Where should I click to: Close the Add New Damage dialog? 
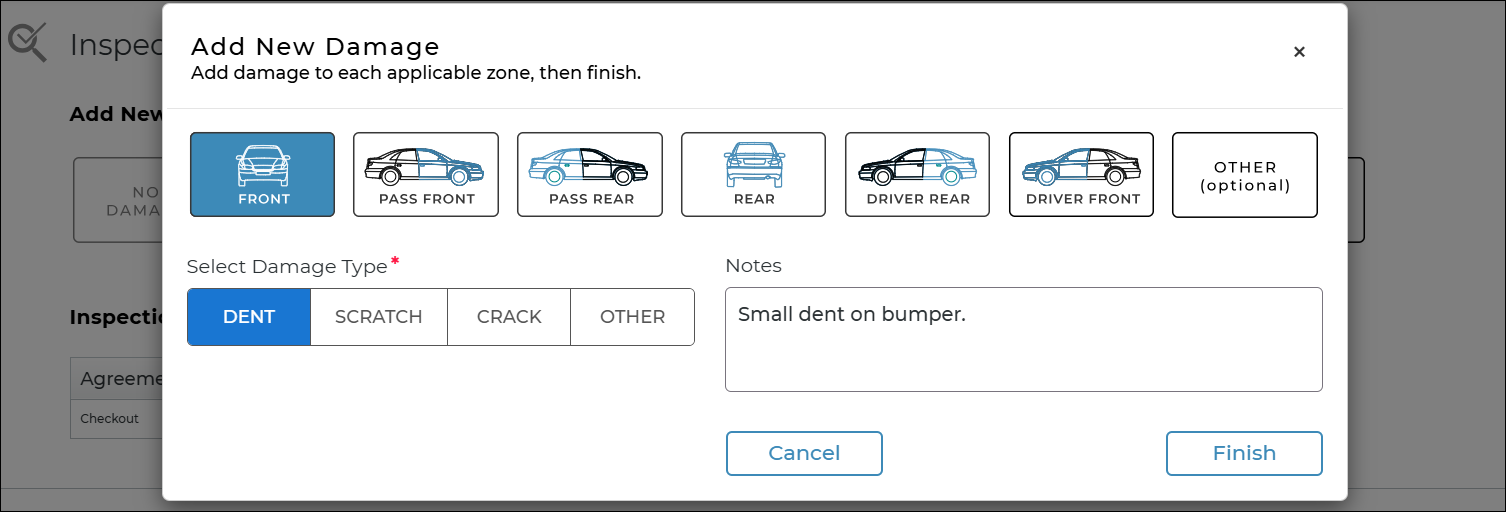(1299, 52)
